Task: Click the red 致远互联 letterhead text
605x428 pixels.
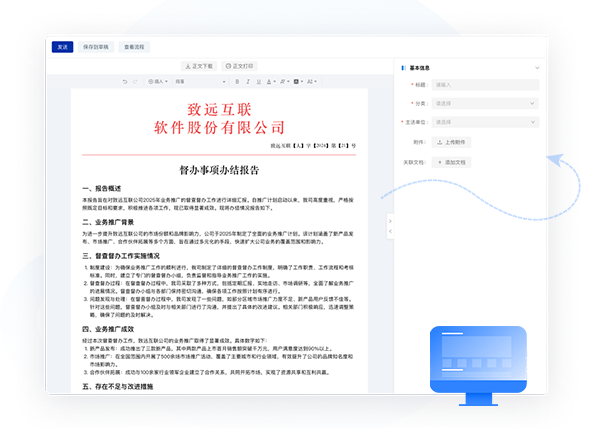Action: tap(219, 110)
